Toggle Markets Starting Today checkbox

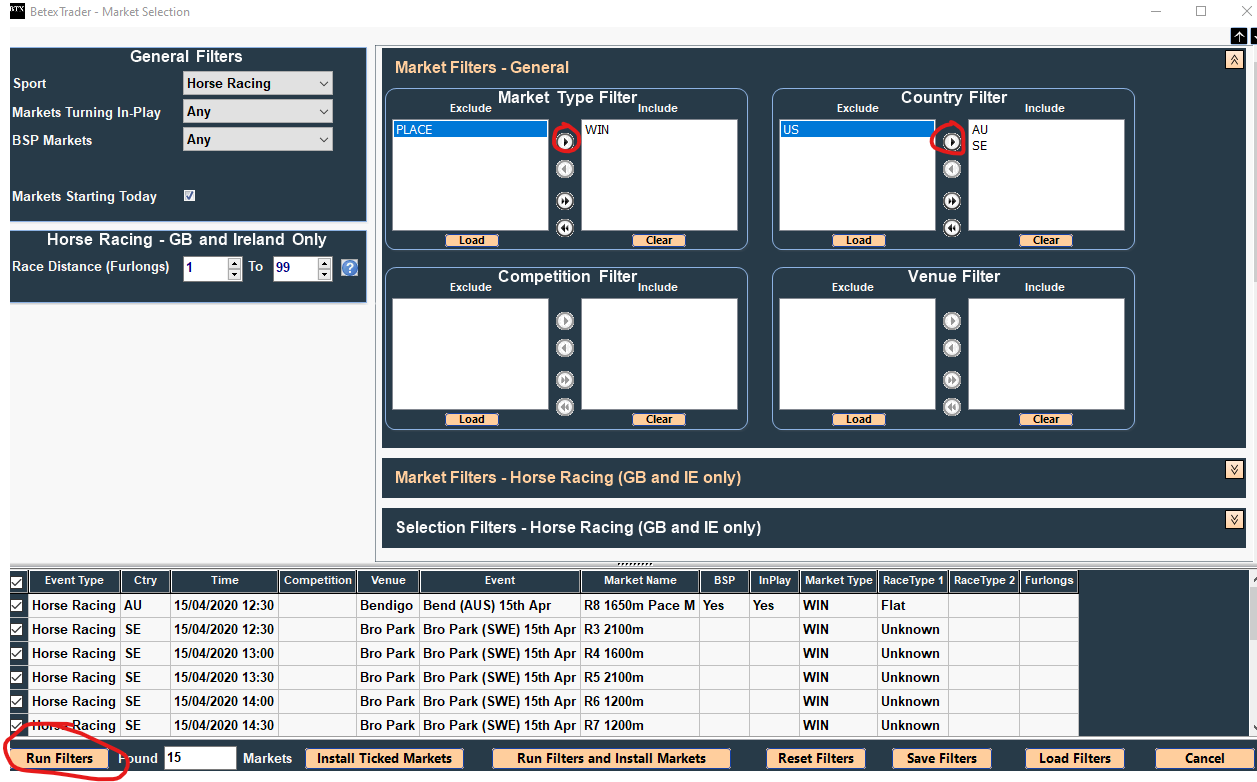(190, 196)
